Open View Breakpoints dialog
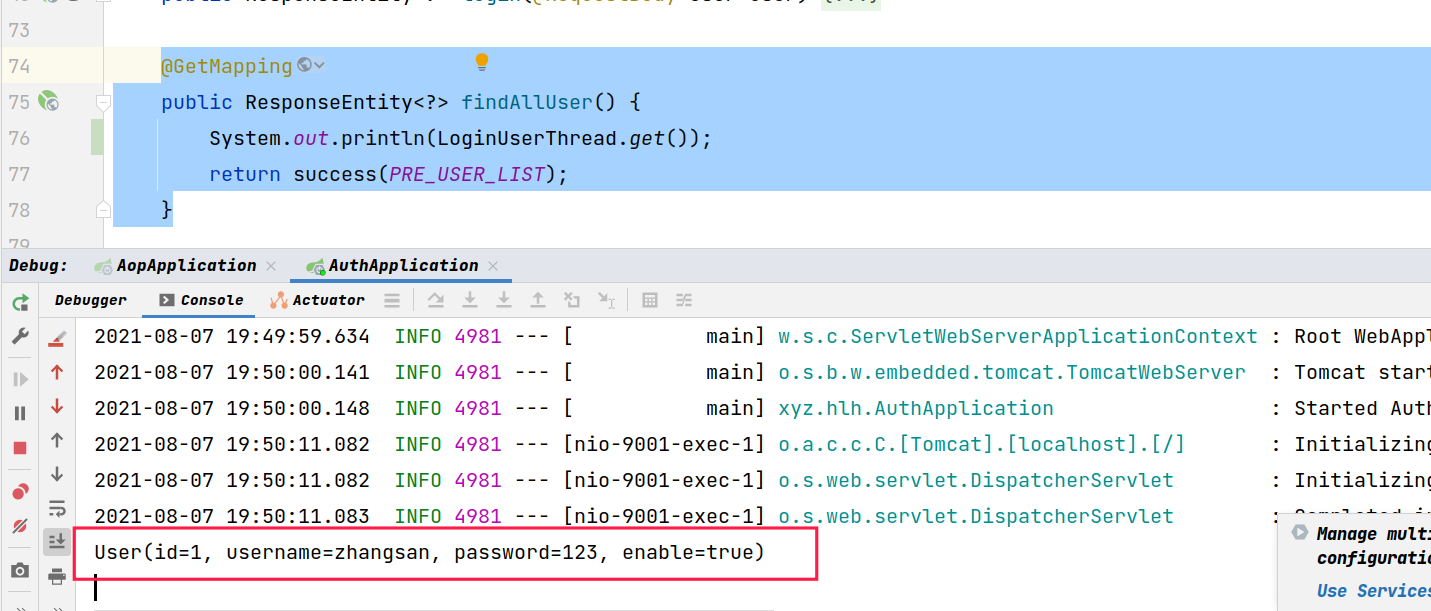 (20, 490)
